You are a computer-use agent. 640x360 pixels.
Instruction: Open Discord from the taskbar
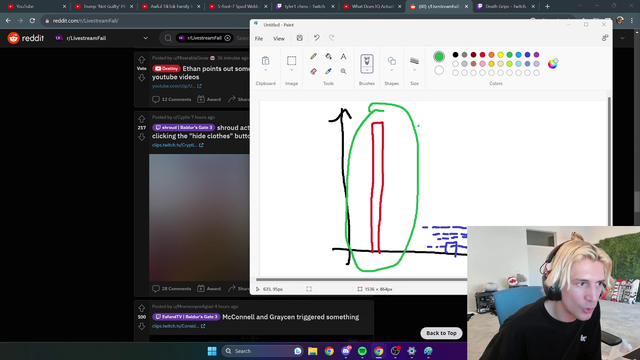pyautogui.click(x=346, y=351)
